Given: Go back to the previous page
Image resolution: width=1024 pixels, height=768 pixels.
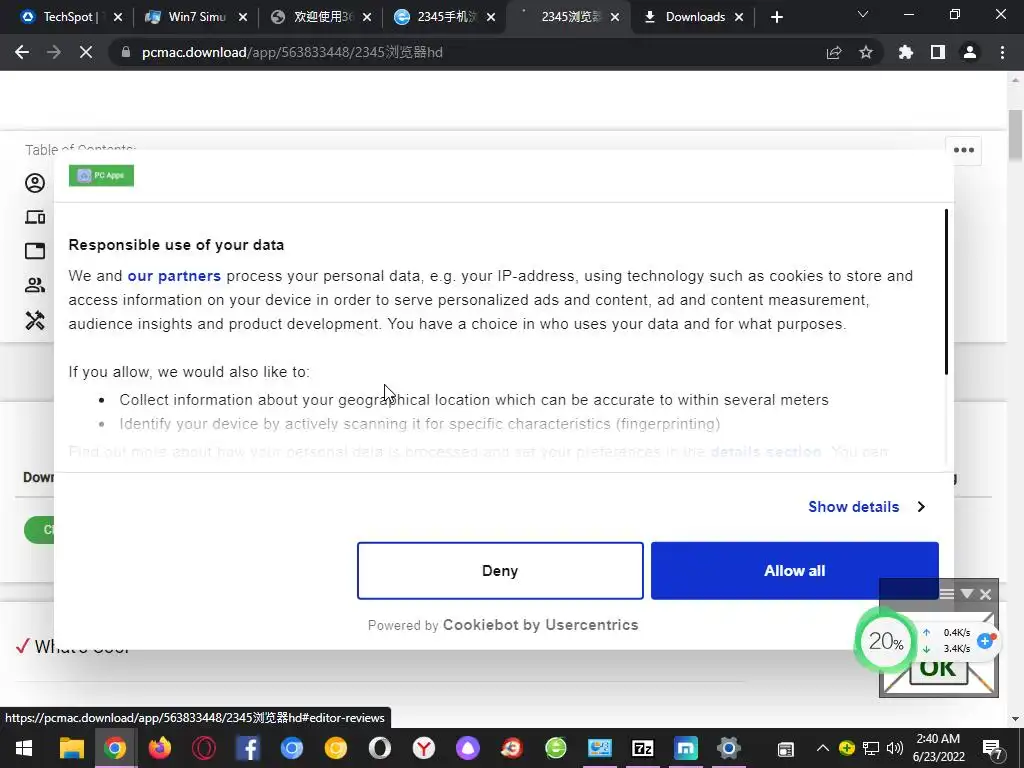Looking at the screenshot, I should click(22, 52).
